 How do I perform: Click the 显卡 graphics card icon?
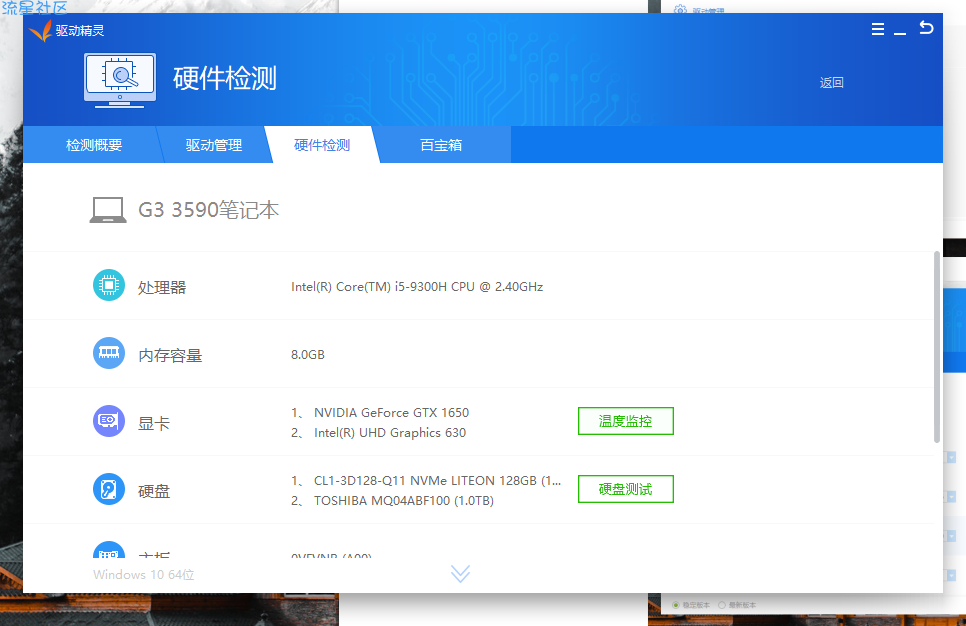click(x=109, y=421)
